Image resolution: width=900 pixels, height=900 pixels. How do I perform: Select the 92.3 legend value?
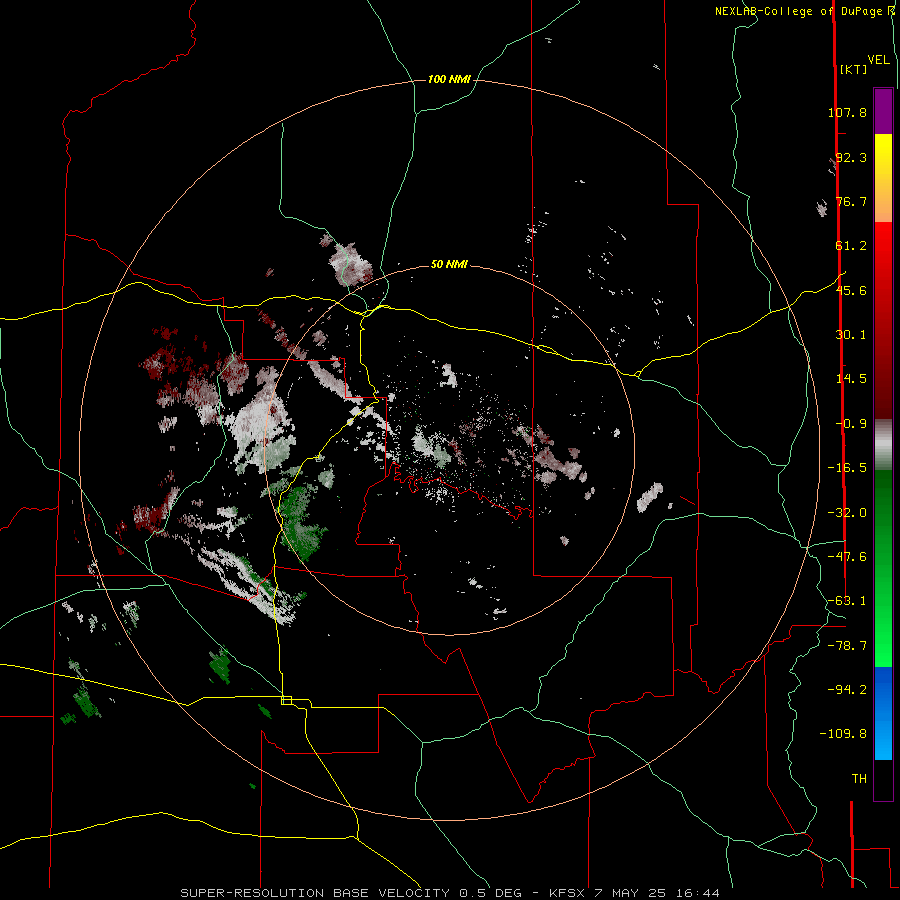(851, 157)
